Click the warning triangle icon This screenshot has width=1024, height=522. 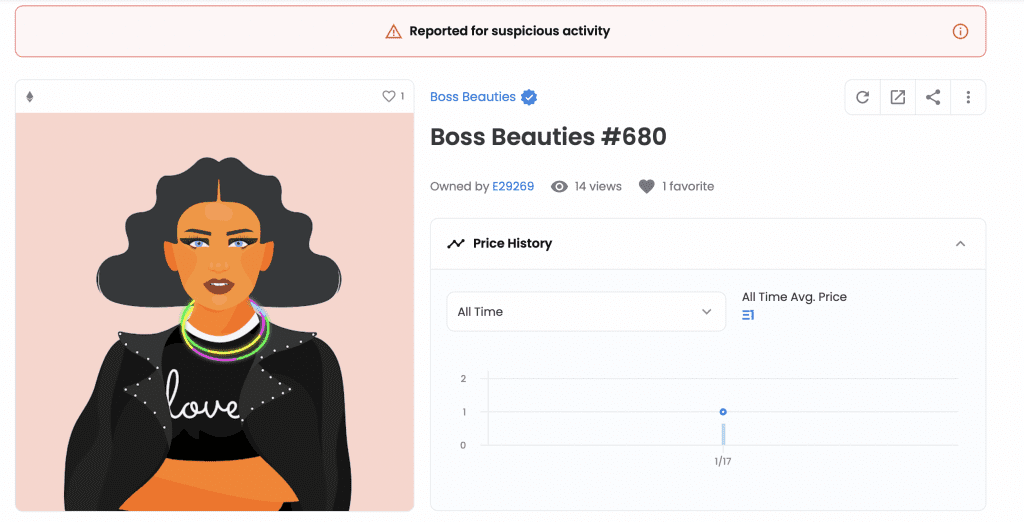coord(394,31)
